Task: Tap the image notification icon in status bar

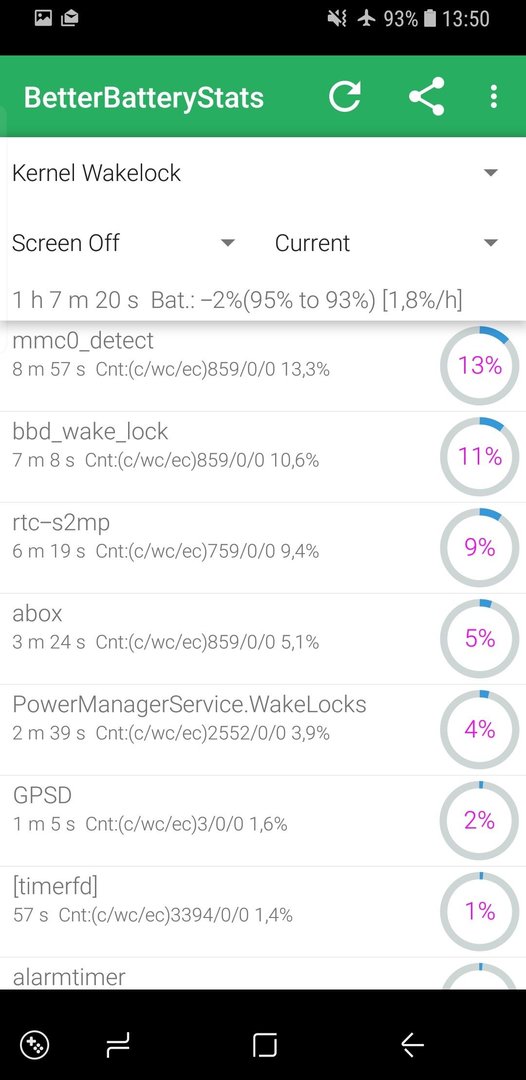Action: (43, 19)
